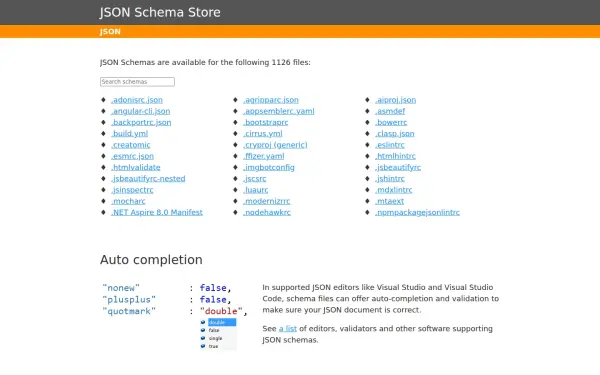Open the .angular-cli.json schema link

point(140,111)
